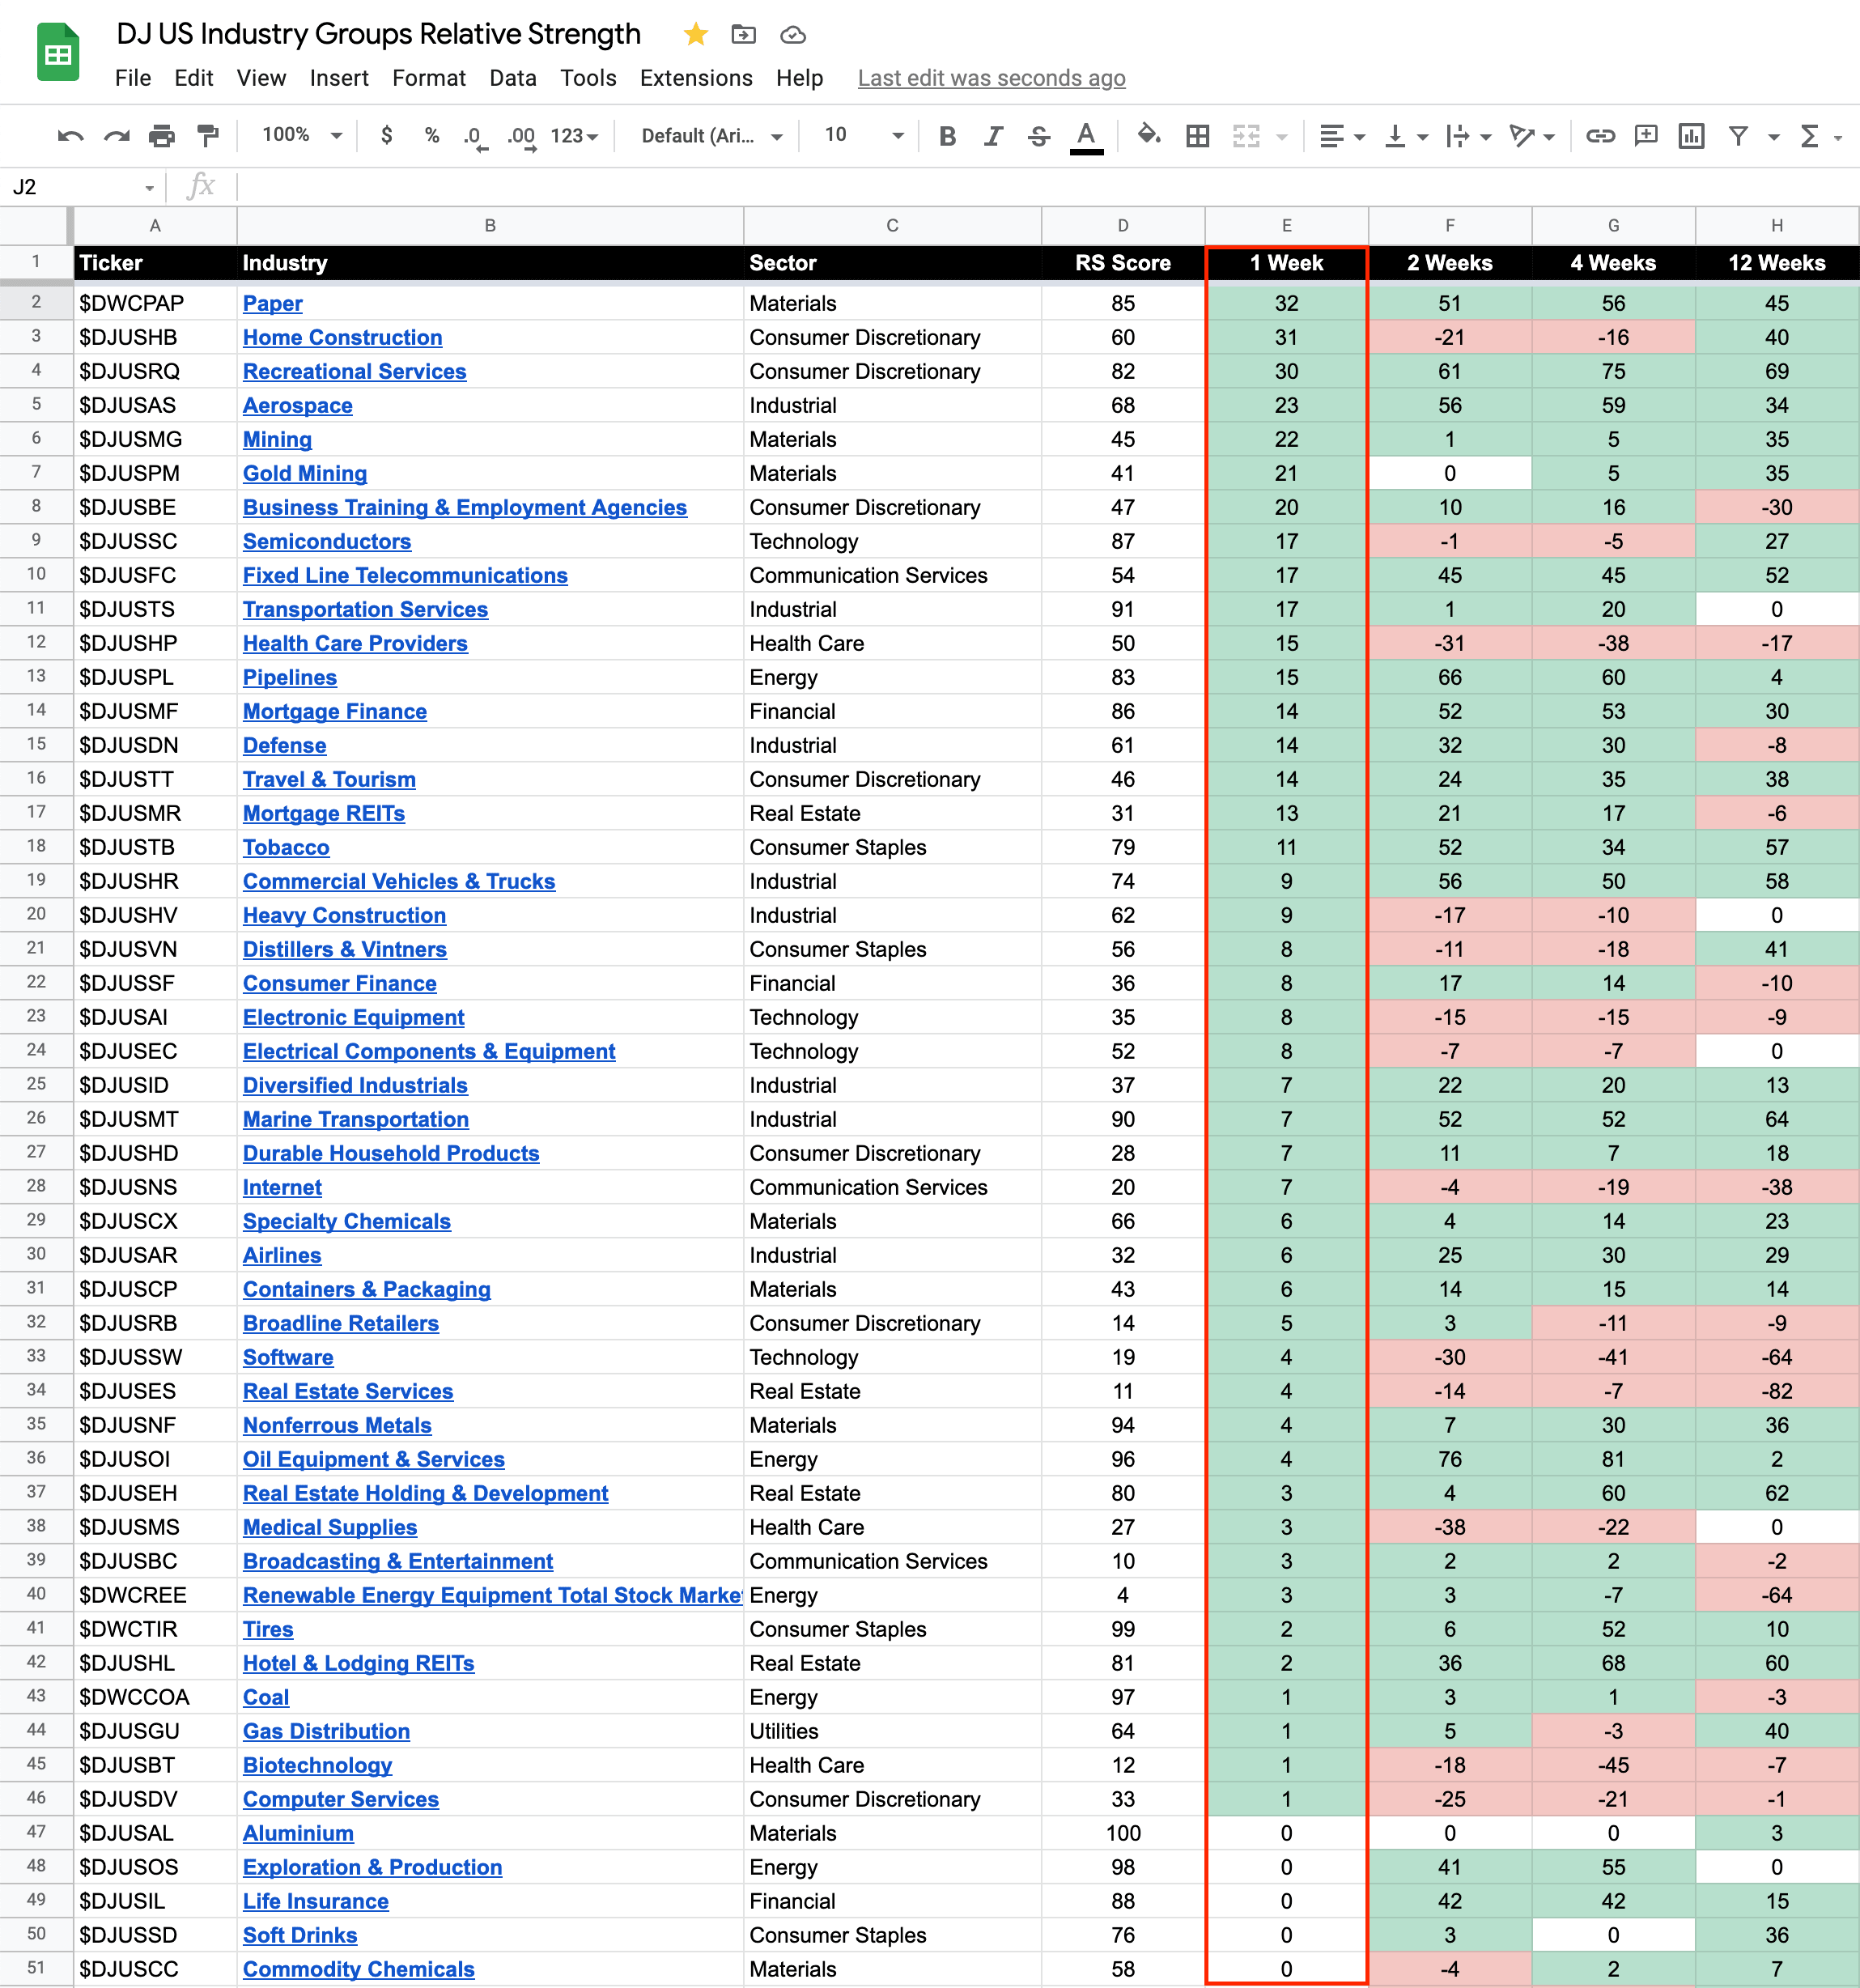Open the Data menu
Image resolution: width=1860 pixels, height=1988 pixels.
coord(512,78)
